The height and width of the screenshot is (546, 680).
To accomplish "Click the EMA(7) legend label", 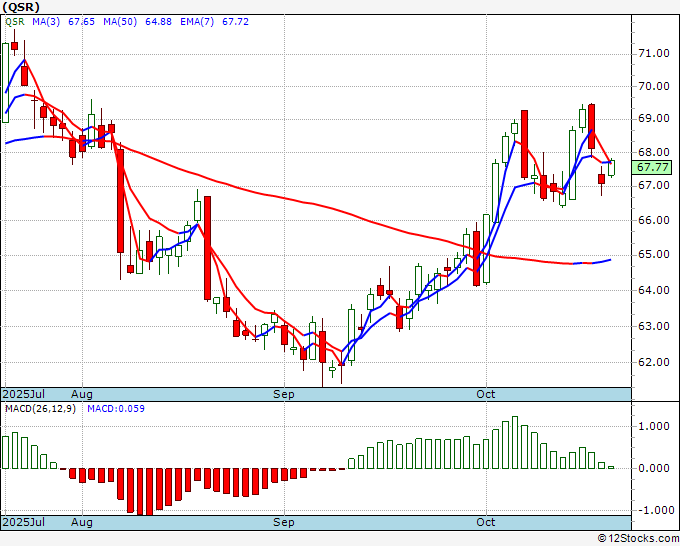I will tap(197, 22).
